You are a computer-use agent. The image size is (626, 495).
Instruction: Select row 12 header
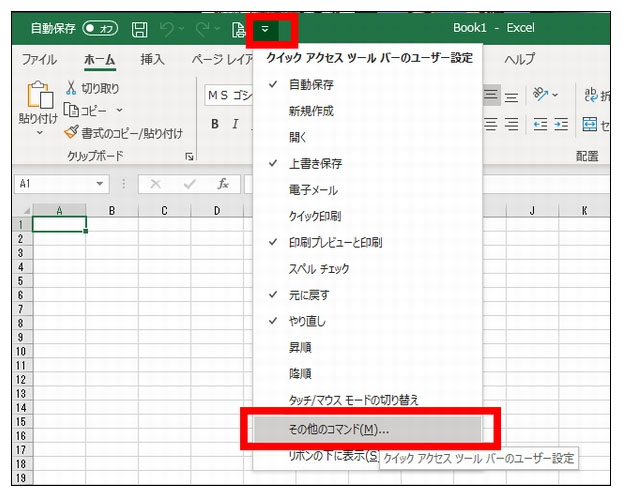coord(20,380)
